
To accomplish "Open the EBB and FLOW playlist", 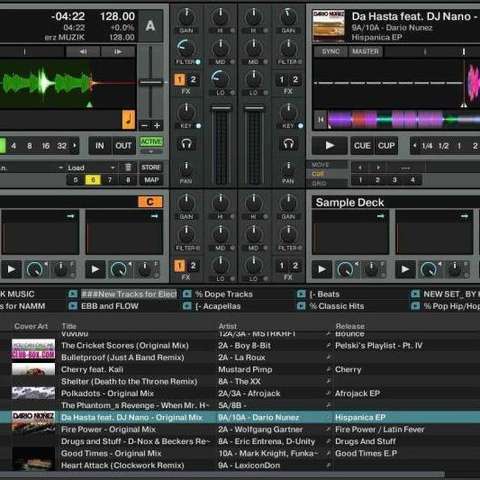I will click(x=110, y=306).
